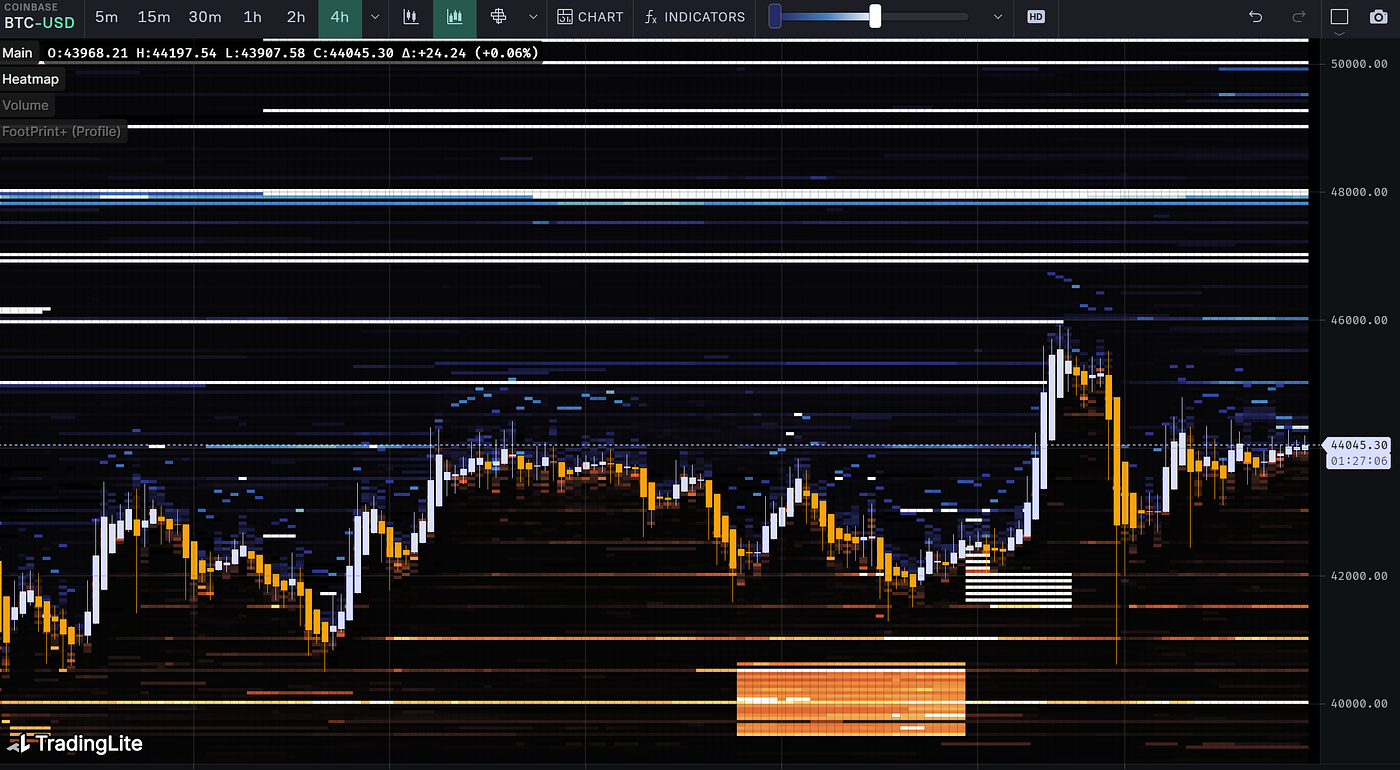Select the 2h timeframe
1400x770 pixels.
(x=296, y=17)
